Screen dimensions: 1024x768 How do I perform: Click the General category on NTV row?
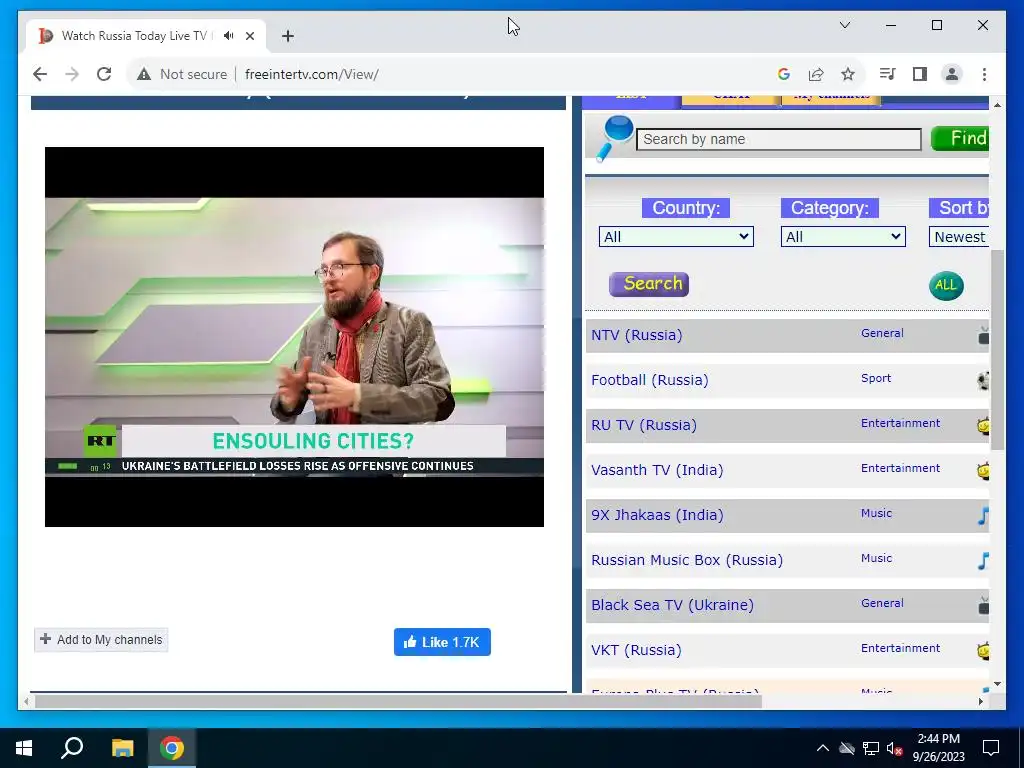[882, 333]
